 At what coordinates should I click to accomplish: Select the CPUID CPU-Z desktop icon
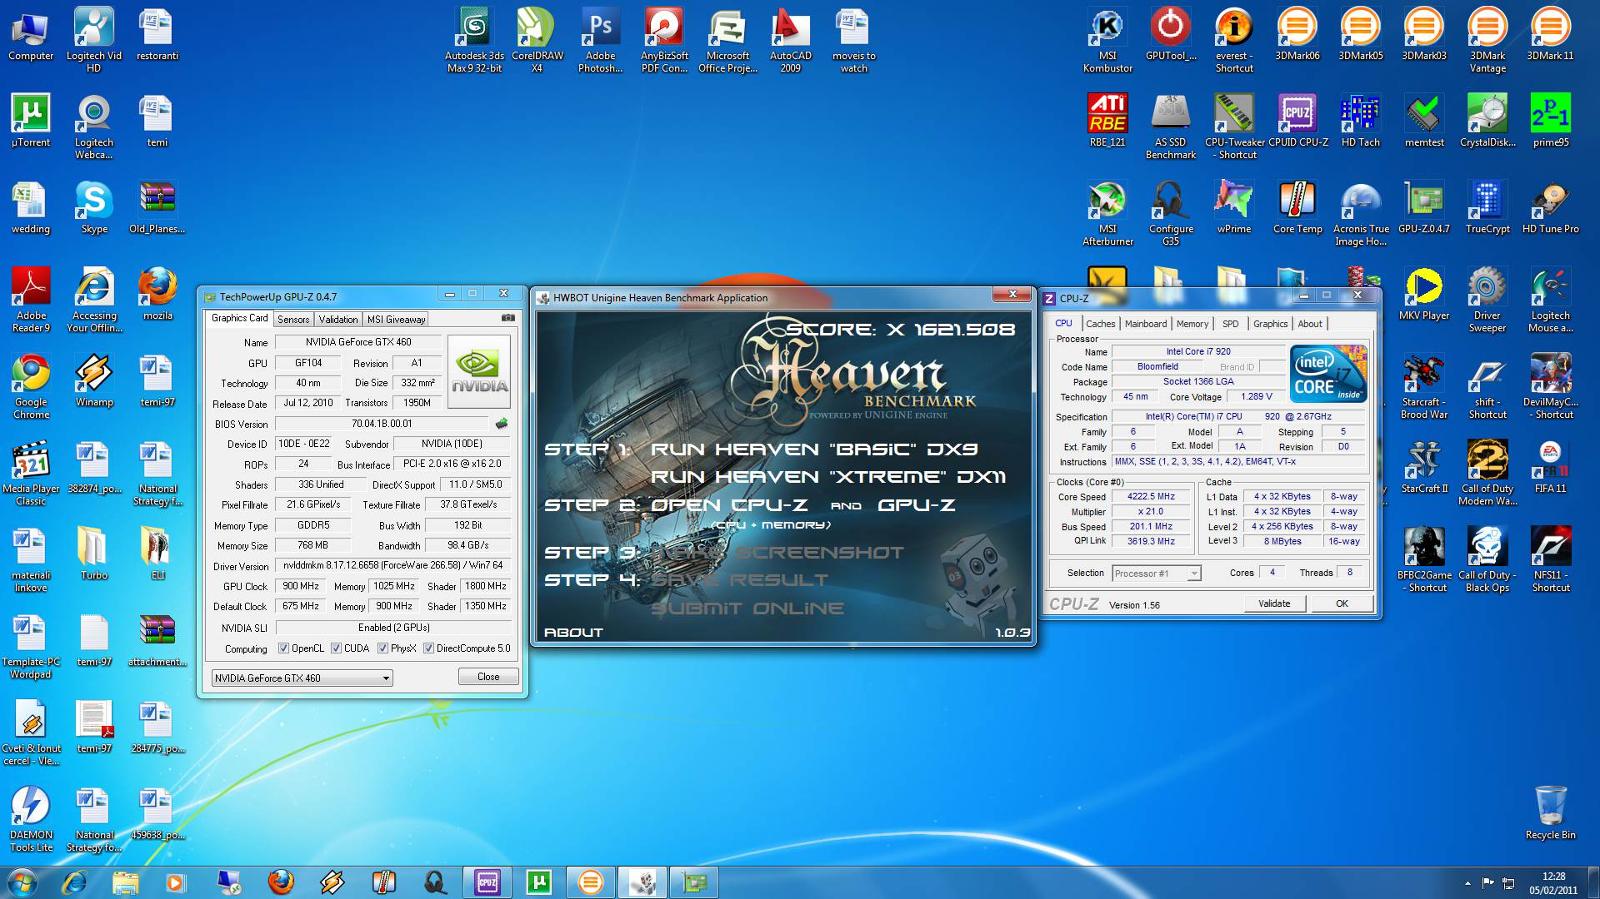point(1297,121)
